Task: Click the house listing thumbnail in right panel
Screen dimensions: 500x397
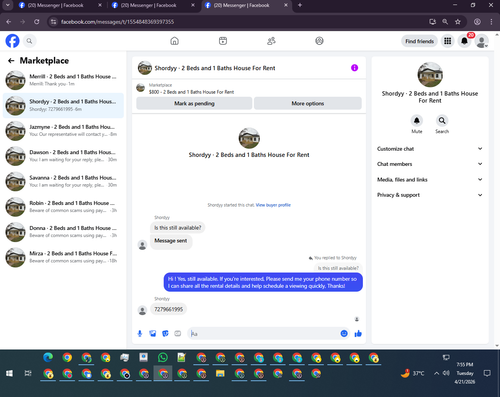Action: [430, 74]
